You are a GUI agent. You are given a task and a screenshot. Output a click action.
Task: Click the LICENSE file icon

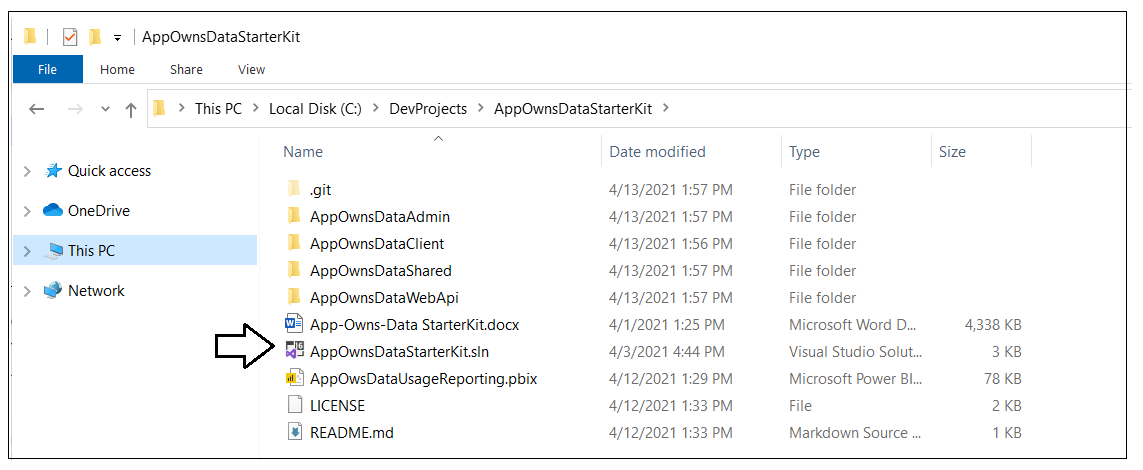click(294, 405)
